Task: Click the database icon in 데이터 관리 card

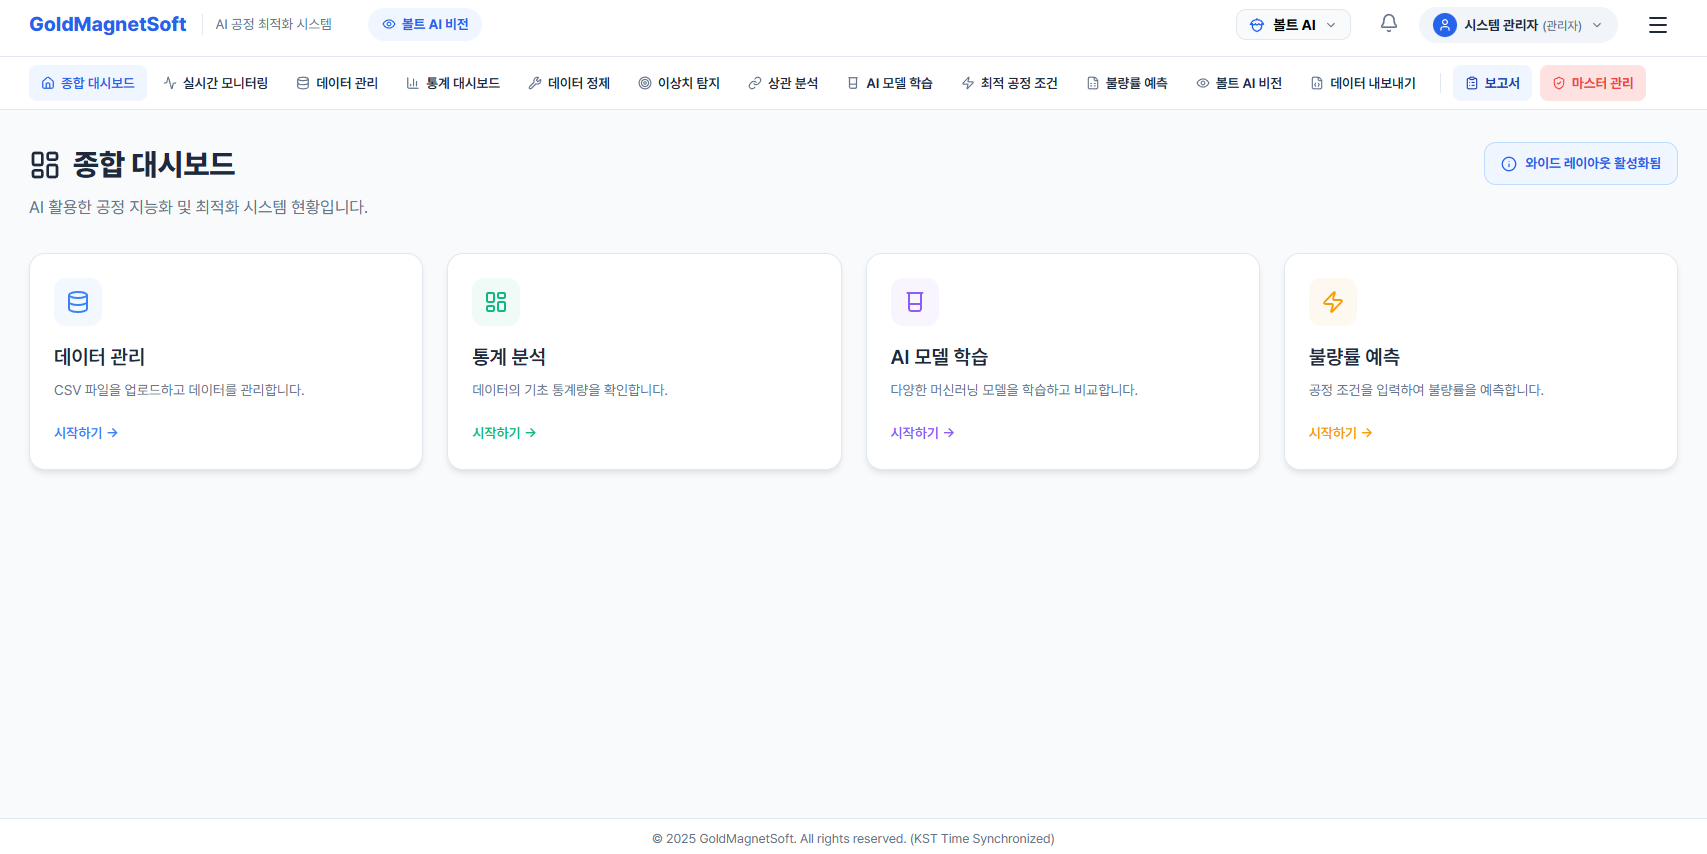Action: coord(78,302)
